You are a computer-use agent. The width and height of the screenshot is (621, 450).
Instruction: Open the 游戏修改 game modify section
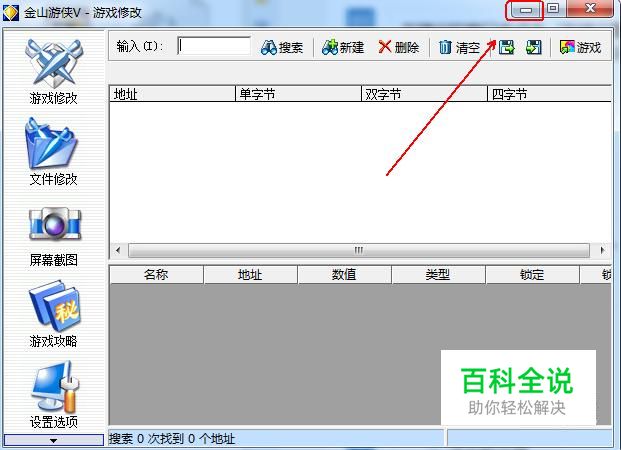pos(53,72)
